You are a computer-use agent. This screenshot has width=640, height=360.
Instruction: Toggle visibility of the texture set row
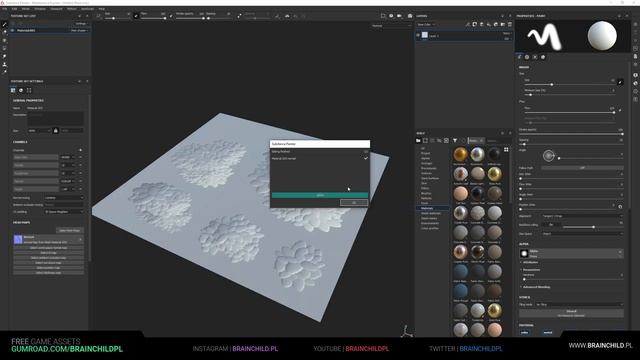pos(13,30)
